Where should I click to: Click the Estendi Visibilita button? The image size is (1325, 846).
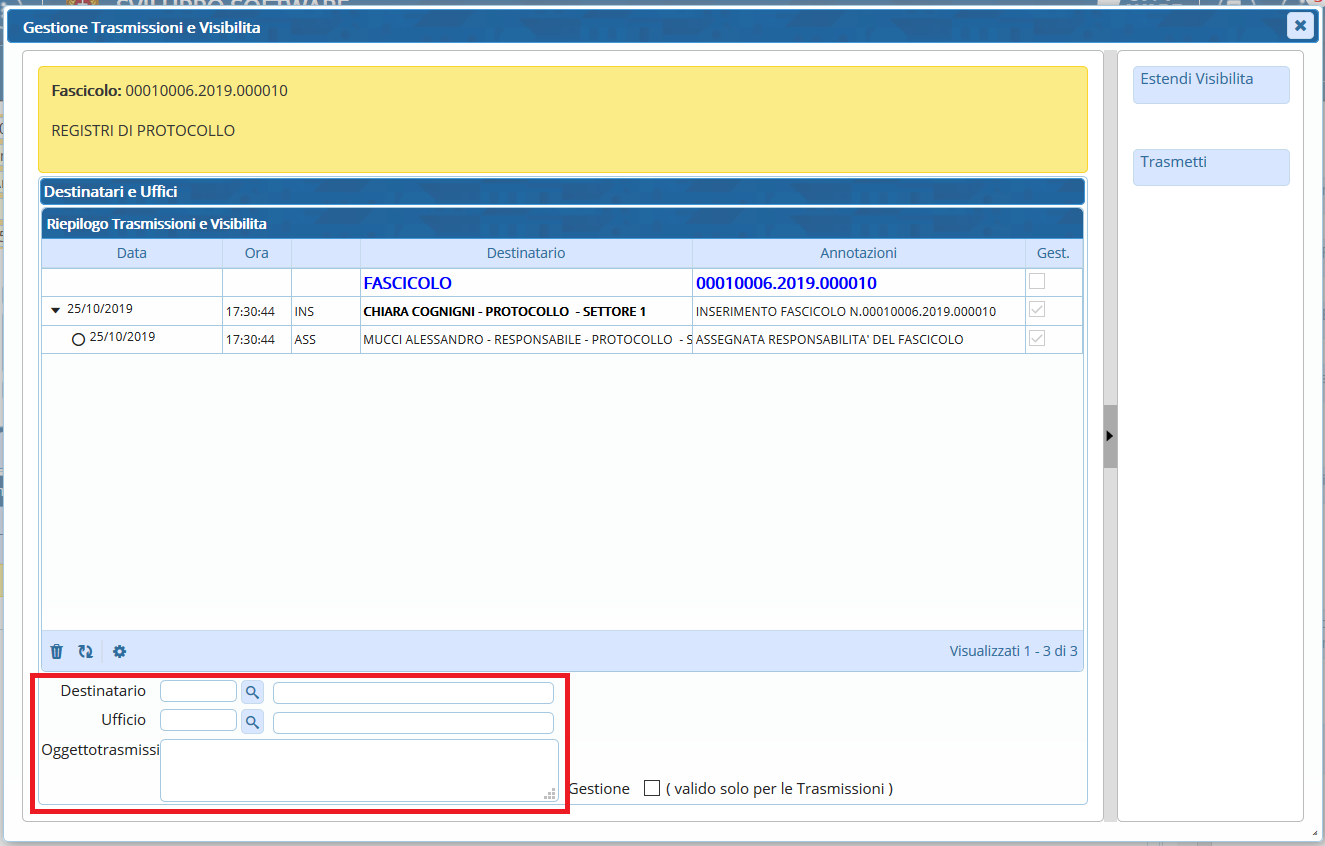(x=1210, y=85)
